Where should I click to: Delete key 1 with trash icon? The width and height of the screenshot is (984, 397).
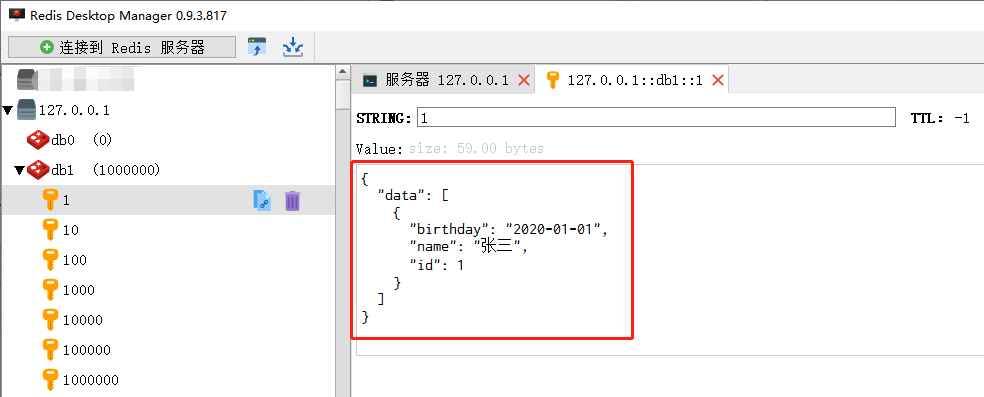click(292, 201)
